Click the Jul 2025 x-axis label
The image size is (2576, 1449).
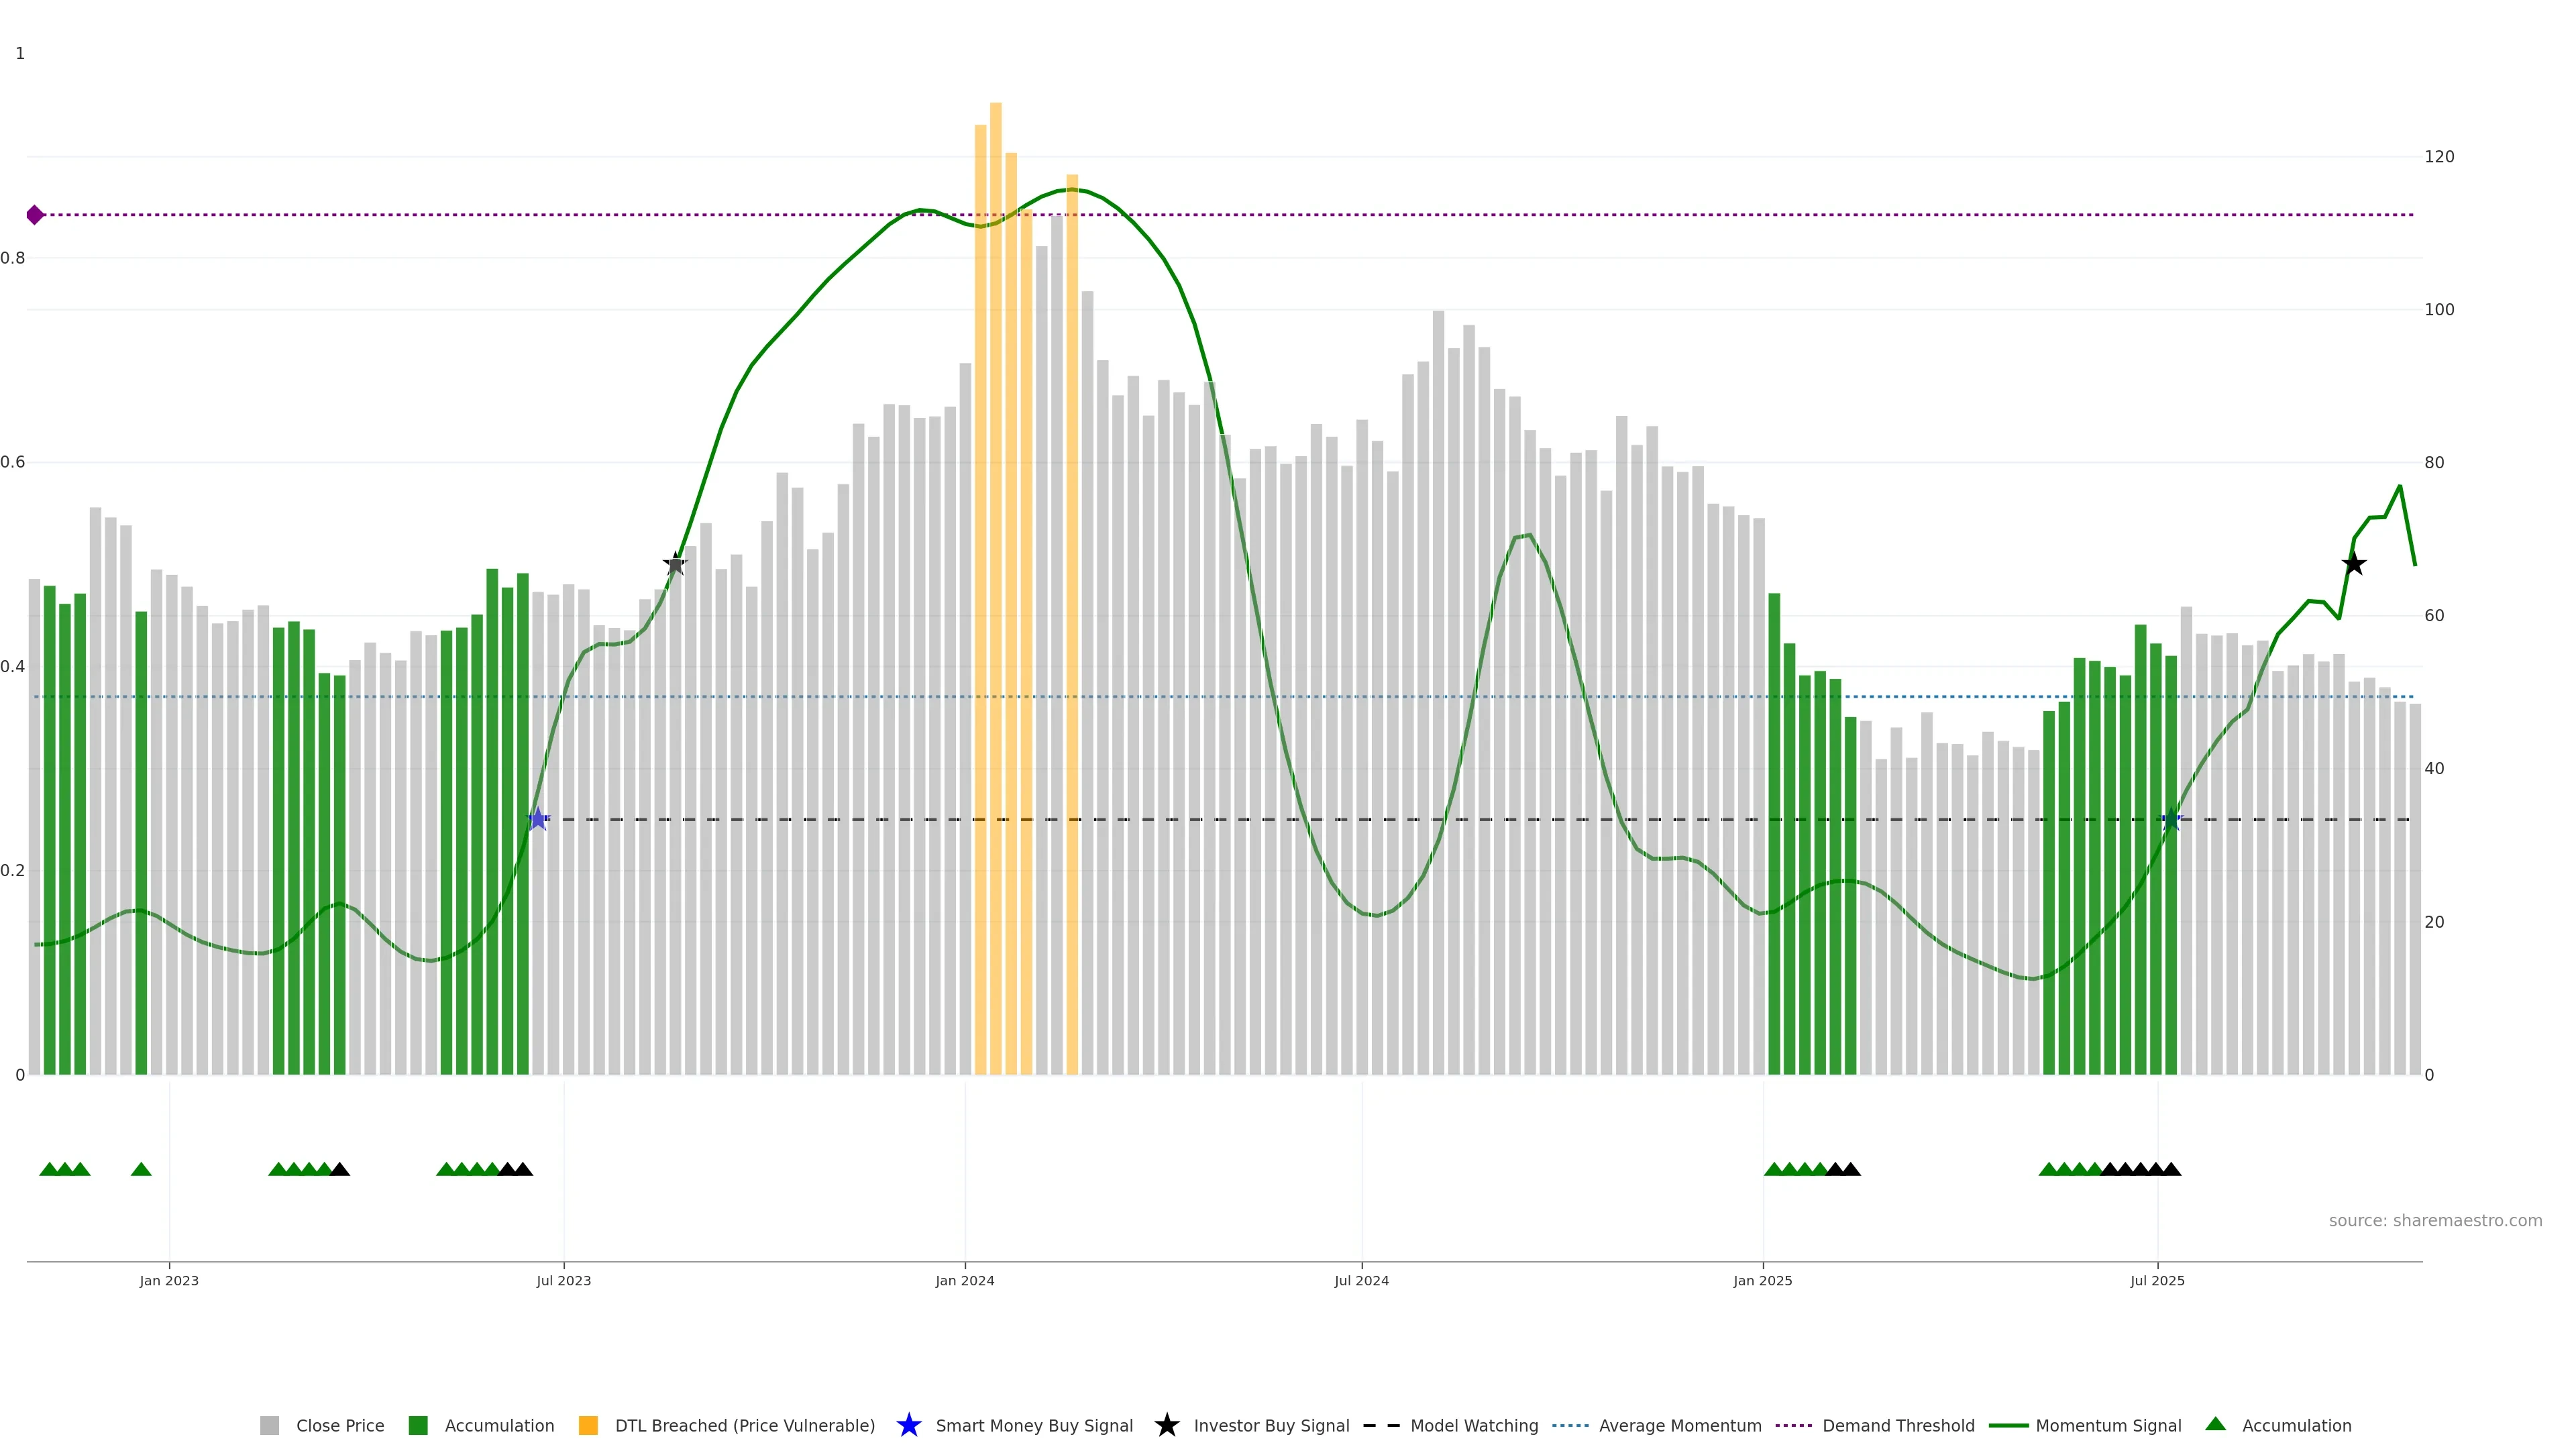(2157, 1280)
